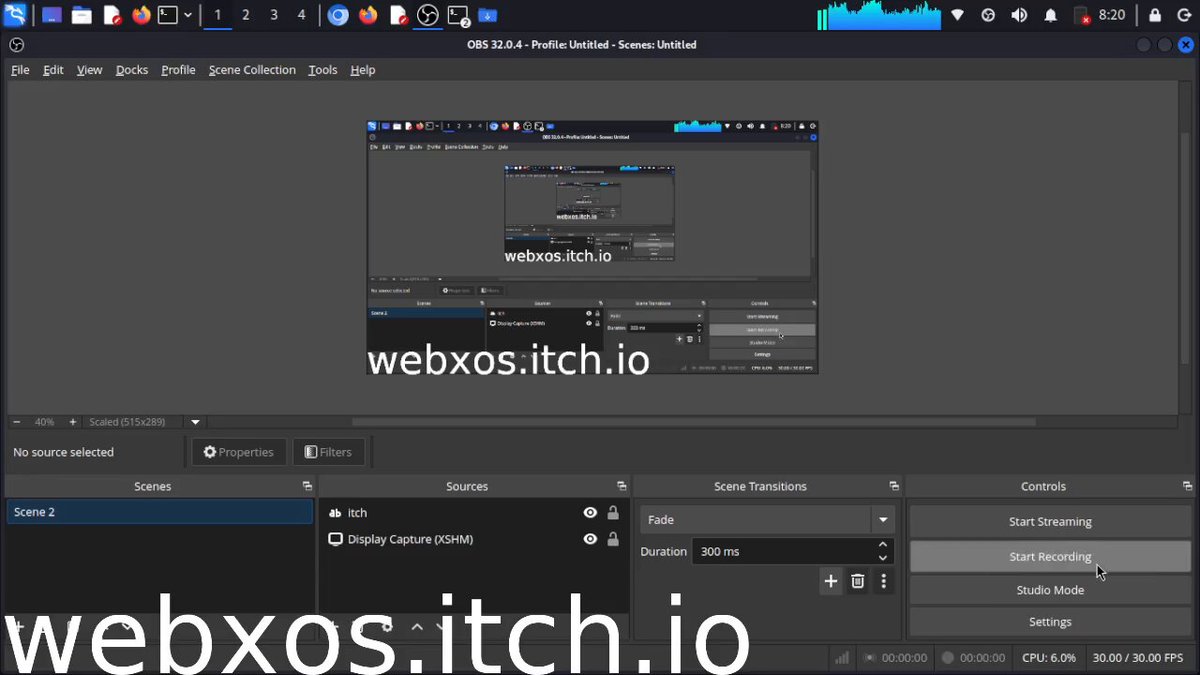Image resolution: width=1200 pixels, height=675 pixels.
Task: Open the Fade transition dropdown
Action: (767, 520)
